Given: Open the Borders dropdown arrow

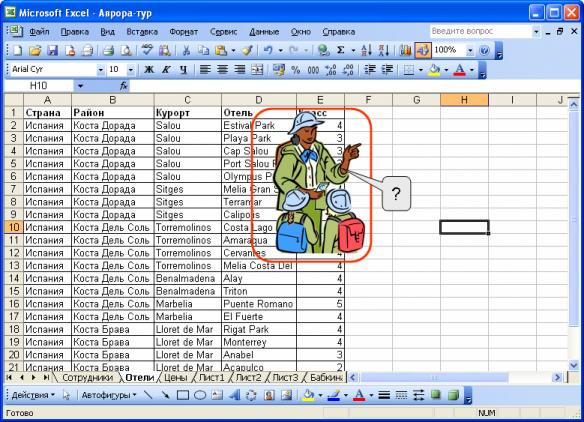Looking at the screenshot, I should tap(420, 70).
